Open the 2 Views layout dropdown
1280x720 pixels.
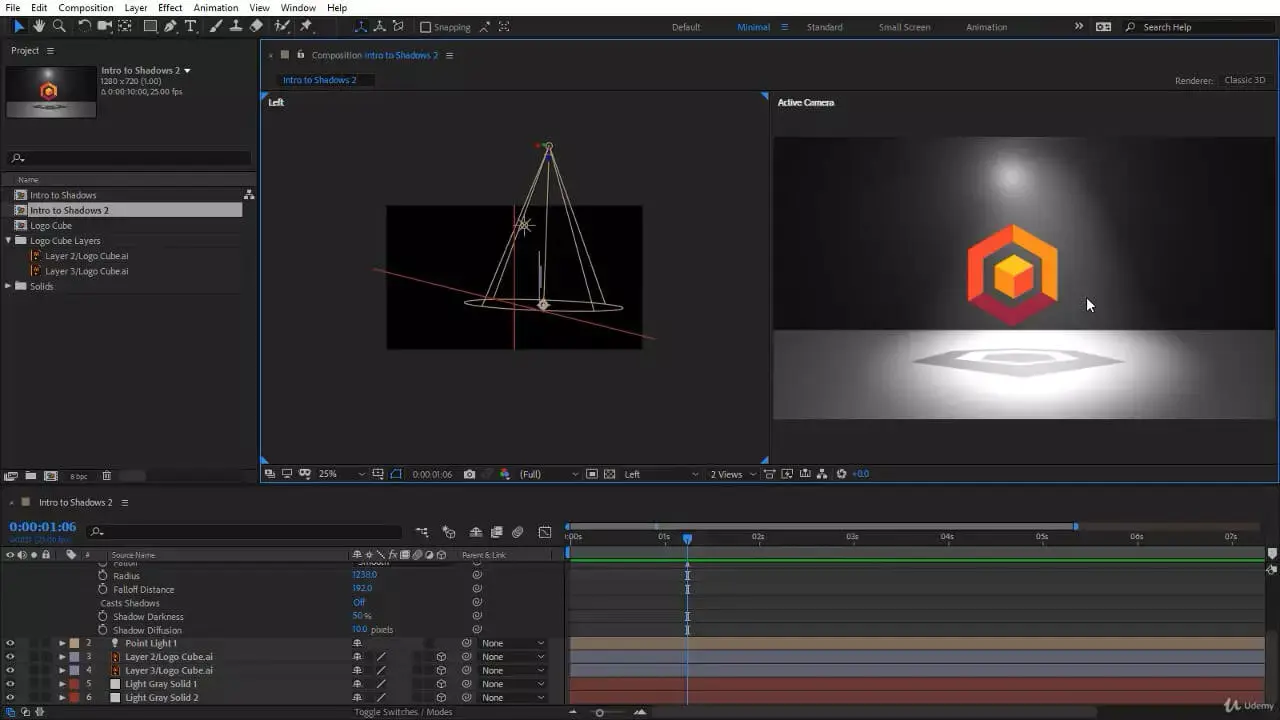732,474
